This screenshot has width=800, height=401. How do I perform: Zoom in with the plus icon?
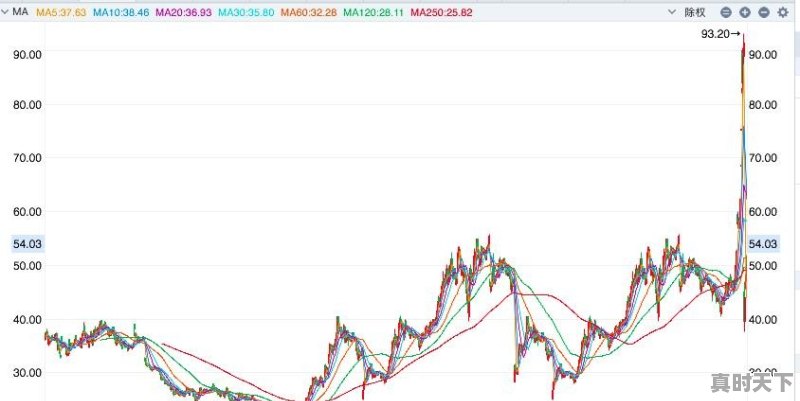pos(745,12)
